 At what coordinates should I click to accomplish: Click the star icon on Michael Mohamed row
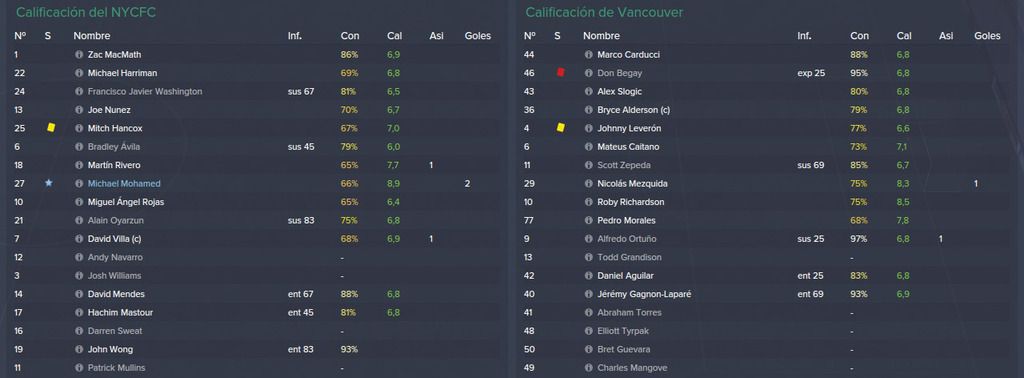point(48,183)
